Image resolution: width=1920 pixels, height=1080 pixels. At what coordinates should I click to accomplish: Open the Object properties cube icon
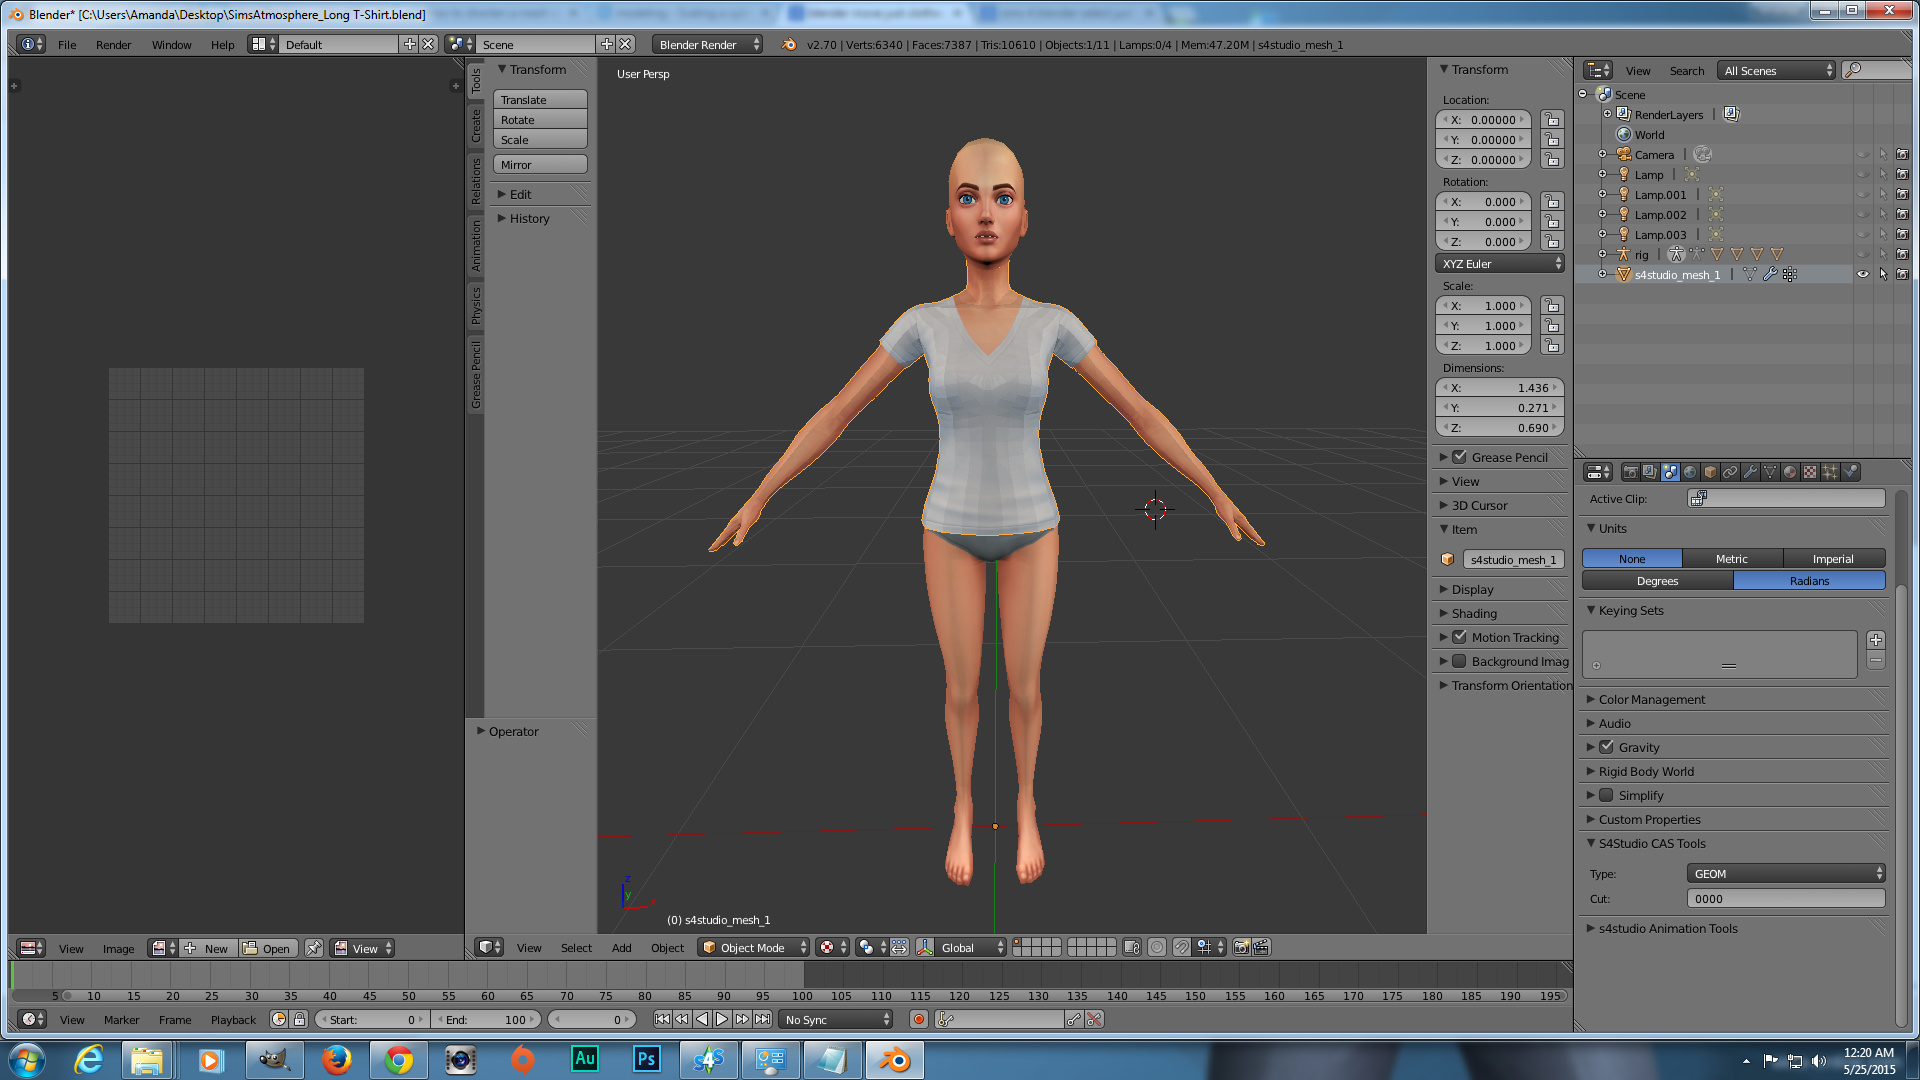click(x=1710, y=472)
